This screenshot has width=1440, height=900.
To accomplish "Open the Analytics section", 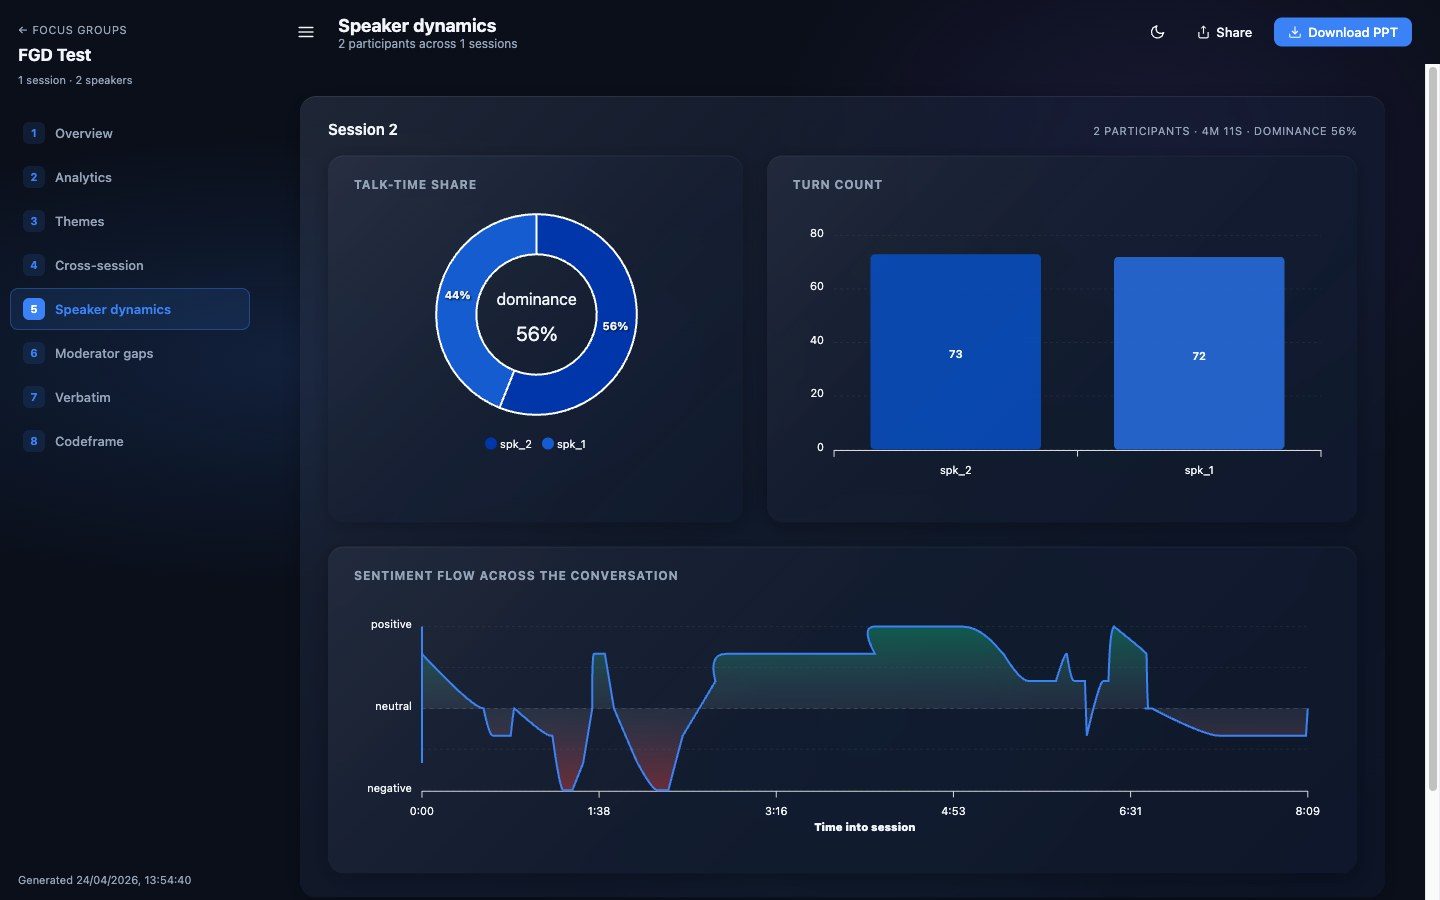I will coord(130,177).
